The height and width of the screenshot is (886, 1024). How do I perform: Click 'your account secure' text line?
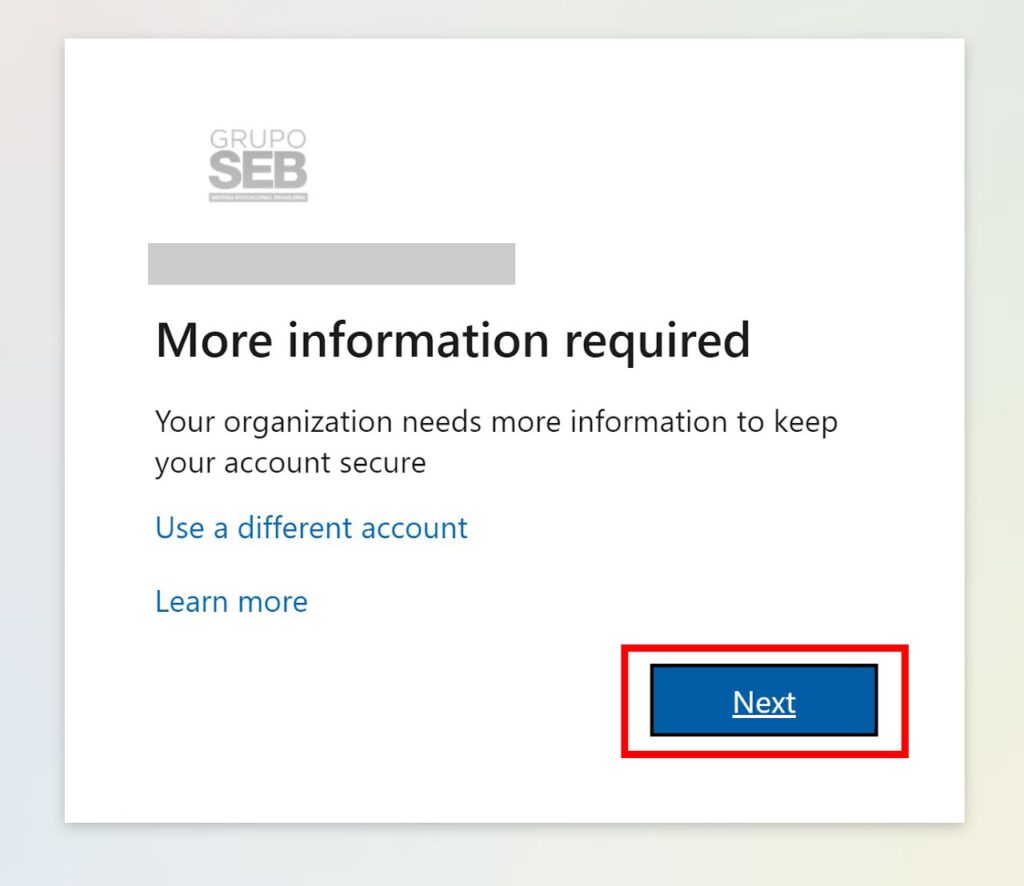(x=290, y=463)
